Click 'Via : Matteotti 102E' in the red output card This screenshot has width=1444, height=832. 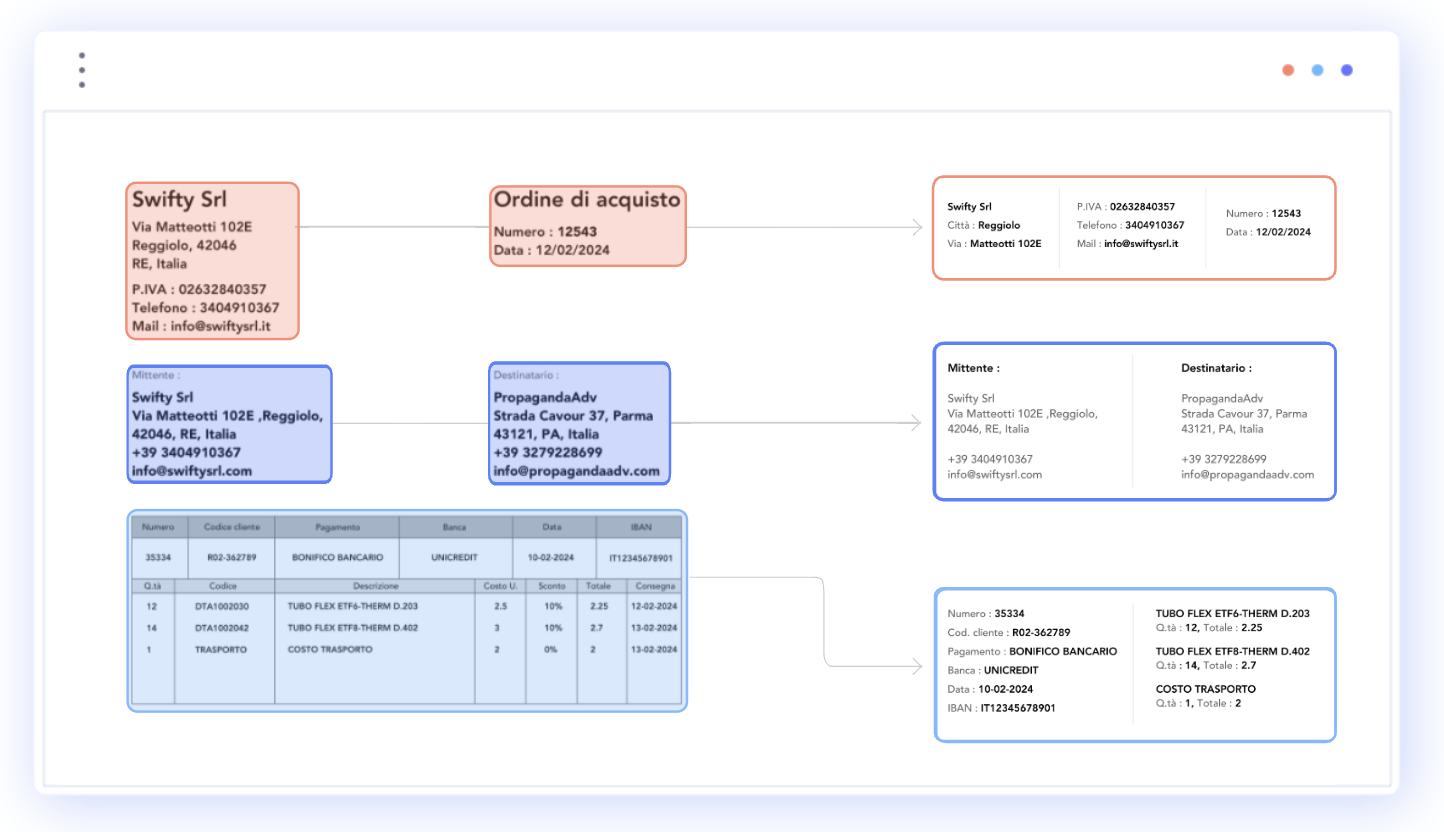[x=995, y=243]
